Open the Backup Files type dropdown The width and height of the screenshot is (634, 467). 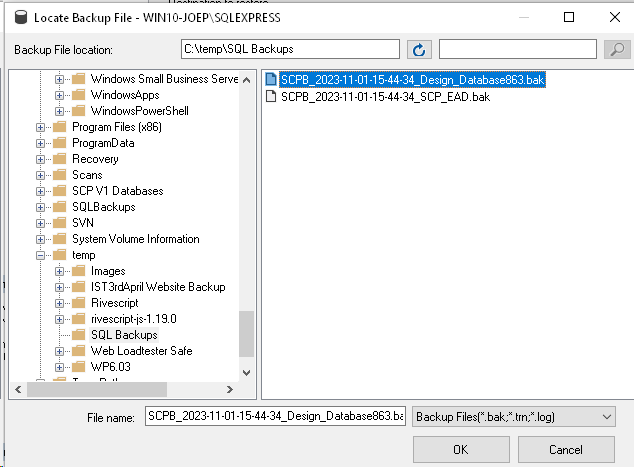514,416
